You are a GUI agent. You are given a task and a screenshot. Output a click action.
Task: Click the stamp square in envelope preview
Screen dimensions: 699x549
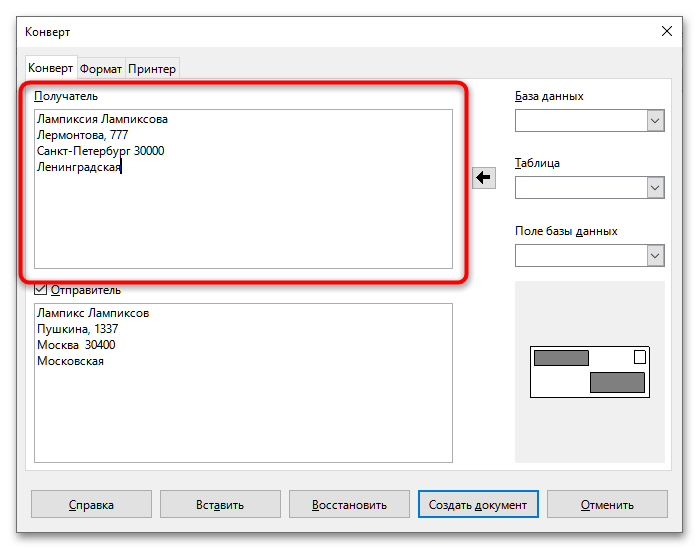(x=640, y=357)
